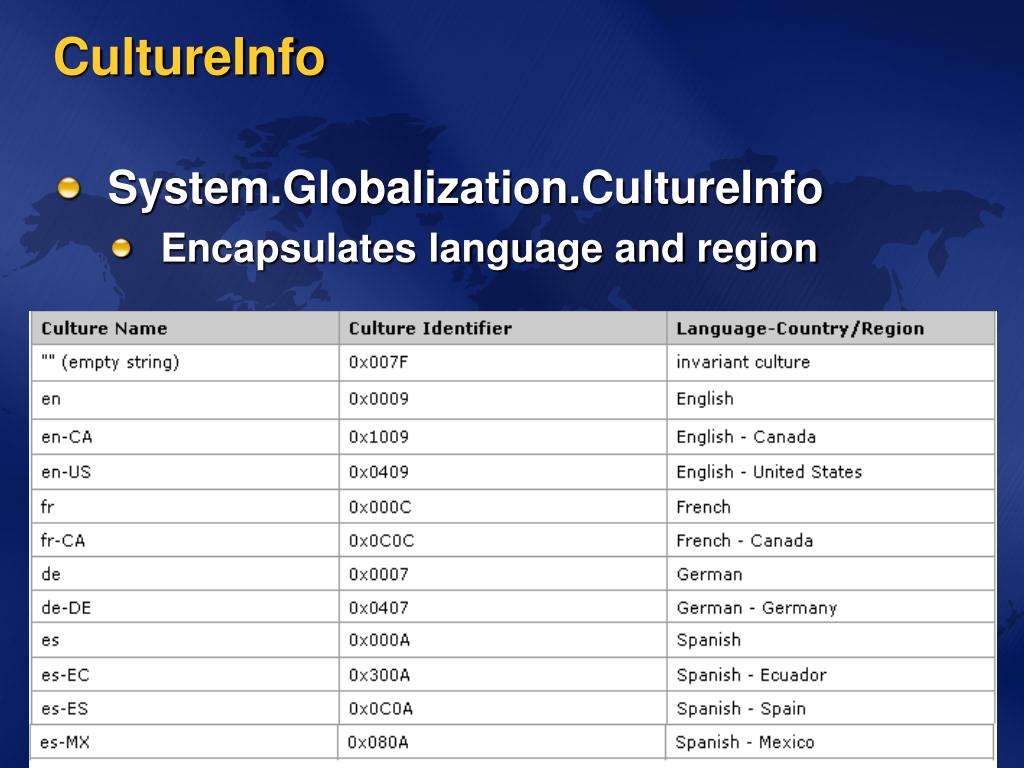
Task: Select the System.Globalization.CultureInfo heading
Action: pos(464,189)
